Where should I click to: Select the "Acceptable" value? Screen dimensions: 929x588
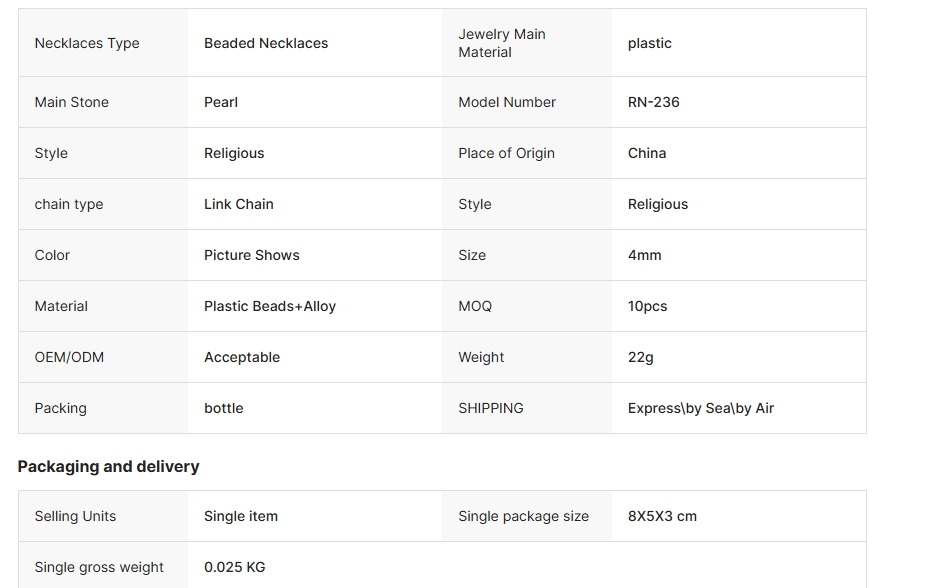tap(242, 357)
